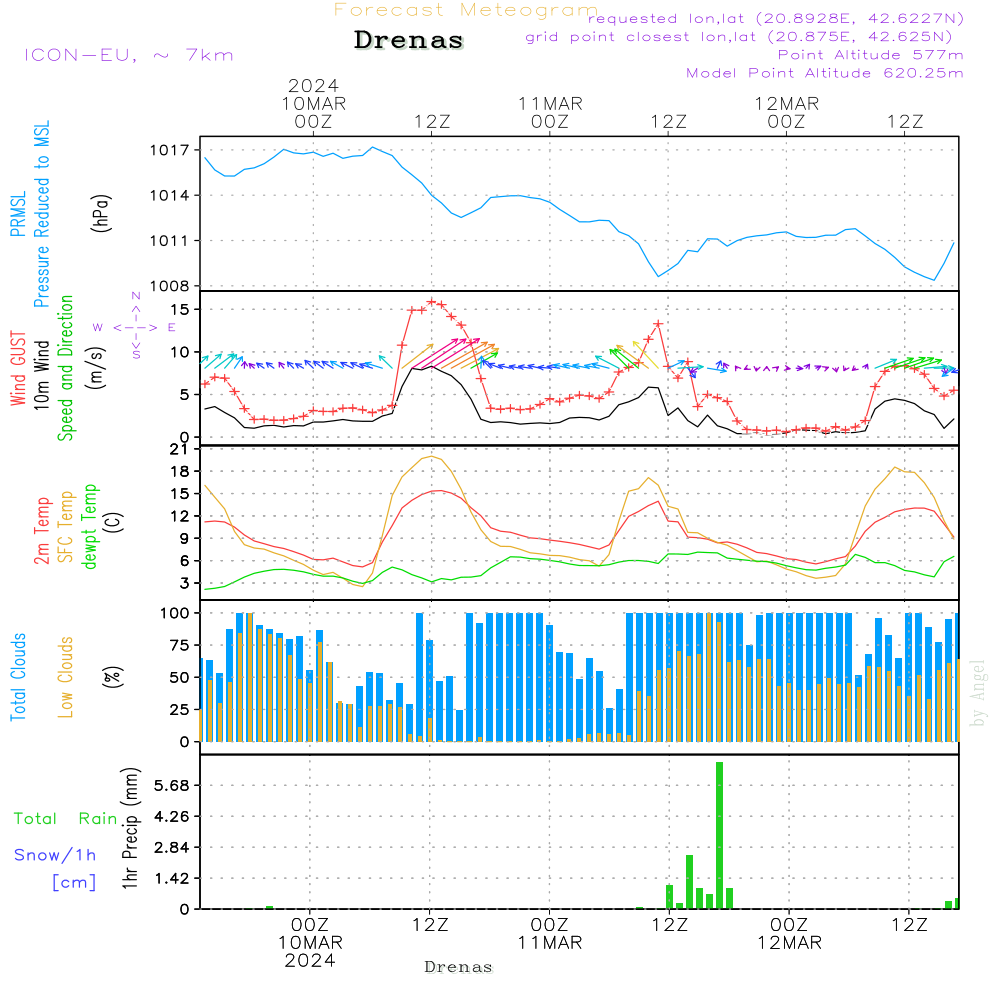Viewport: 1000px width, 1000px height.
Task: Click the Total Rain legend label
Action: [x=65, y=818]
